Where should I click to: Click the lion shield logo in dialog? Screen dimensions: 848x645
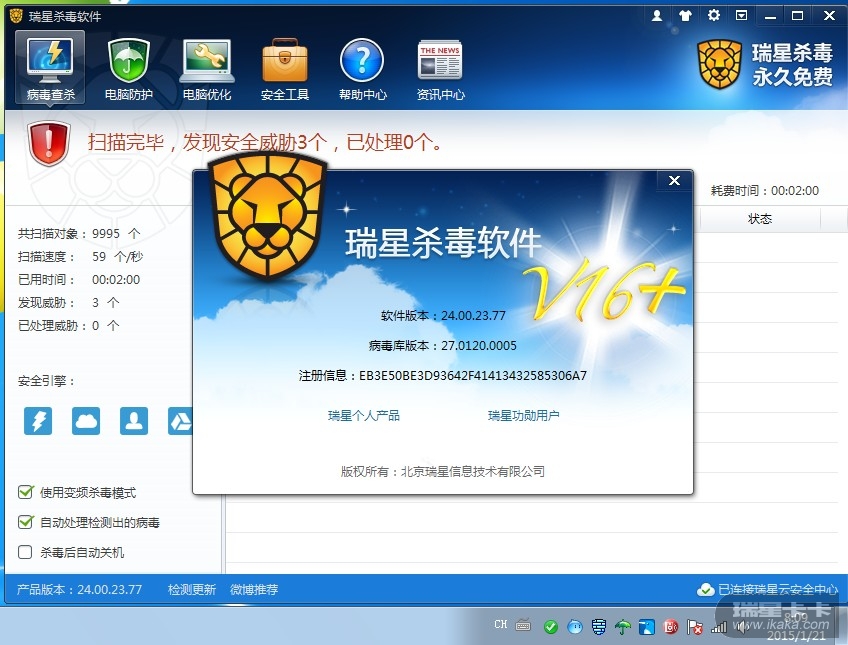pyautogui.click(x=268, y=216)
